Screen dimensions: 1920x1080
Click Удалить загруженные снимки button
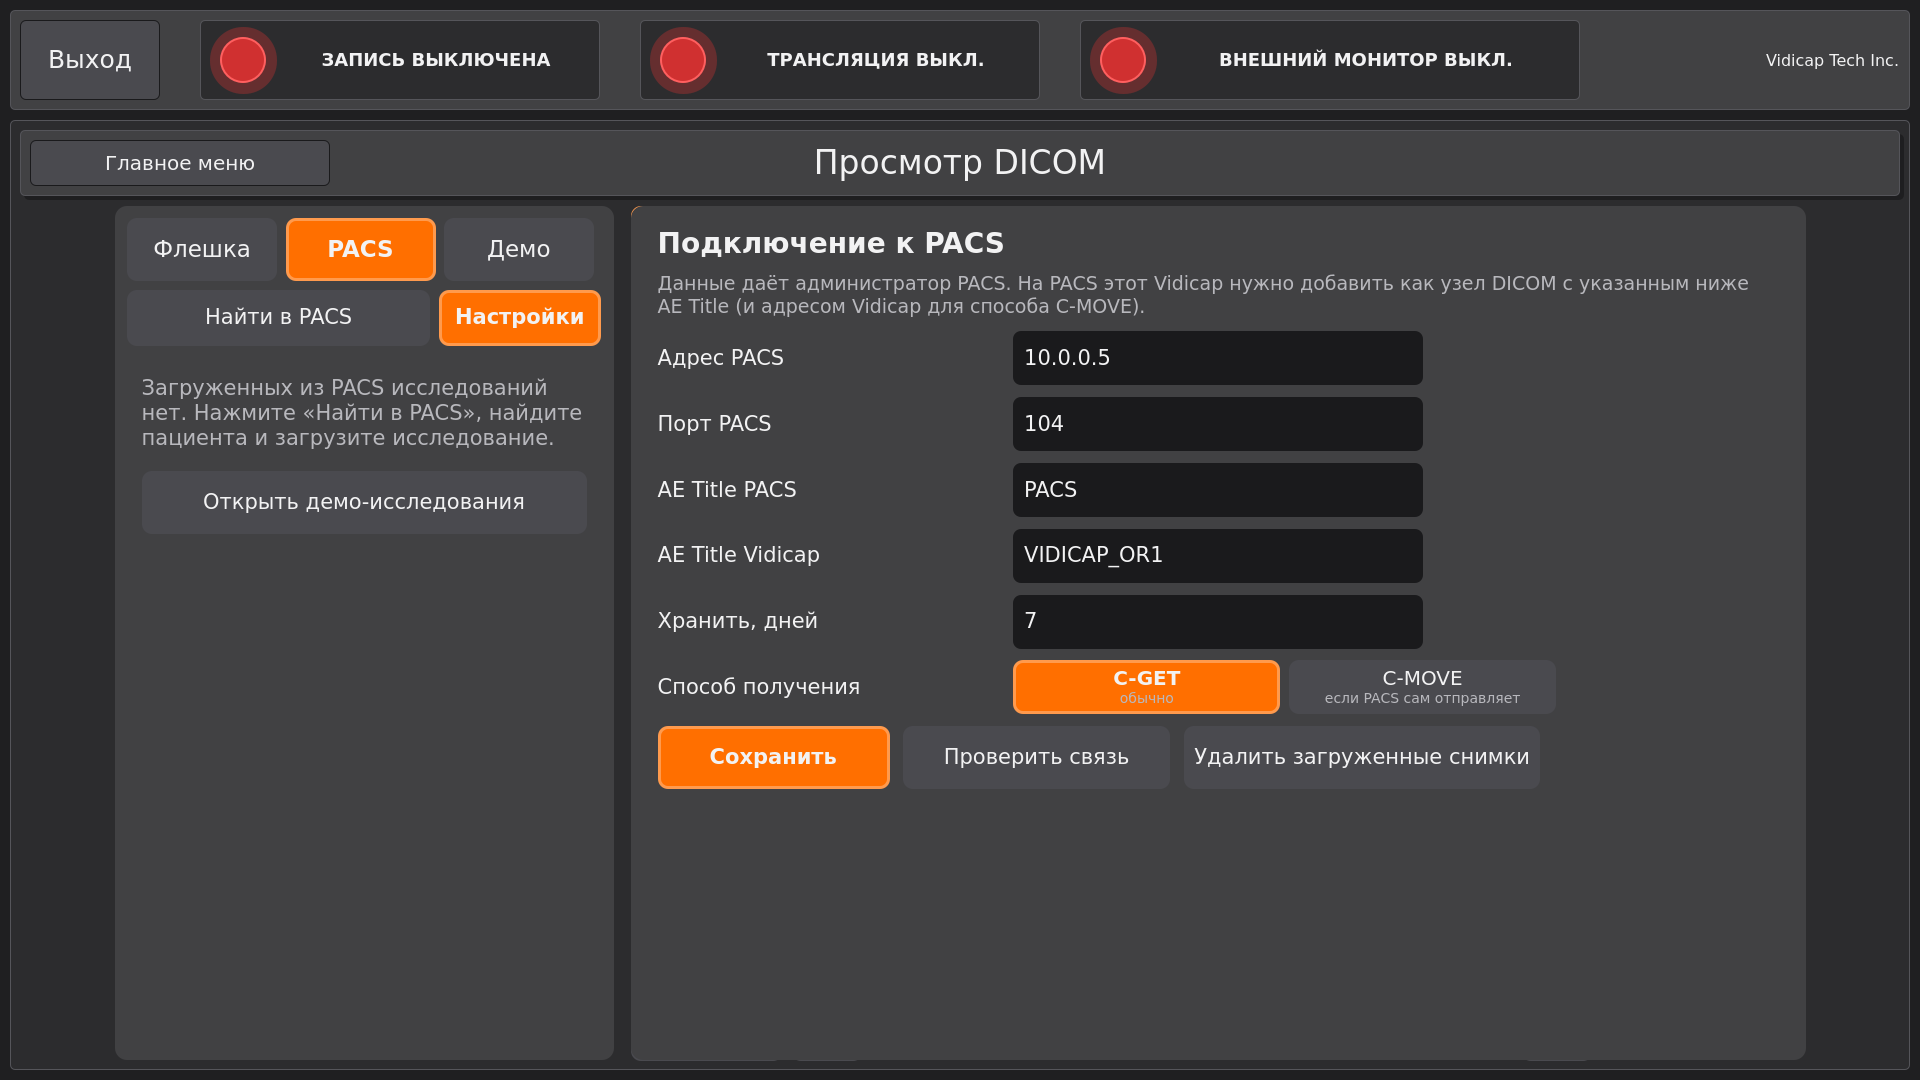pos(1362,757)
